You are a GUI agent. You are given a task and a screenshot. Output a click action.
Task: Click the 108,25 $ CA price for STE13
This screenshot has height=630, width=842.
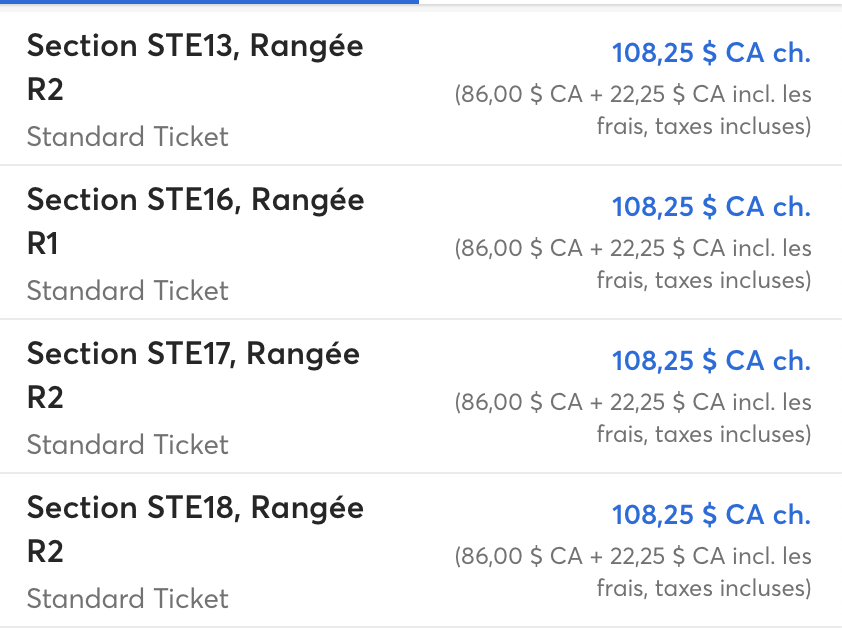point(711,53)
